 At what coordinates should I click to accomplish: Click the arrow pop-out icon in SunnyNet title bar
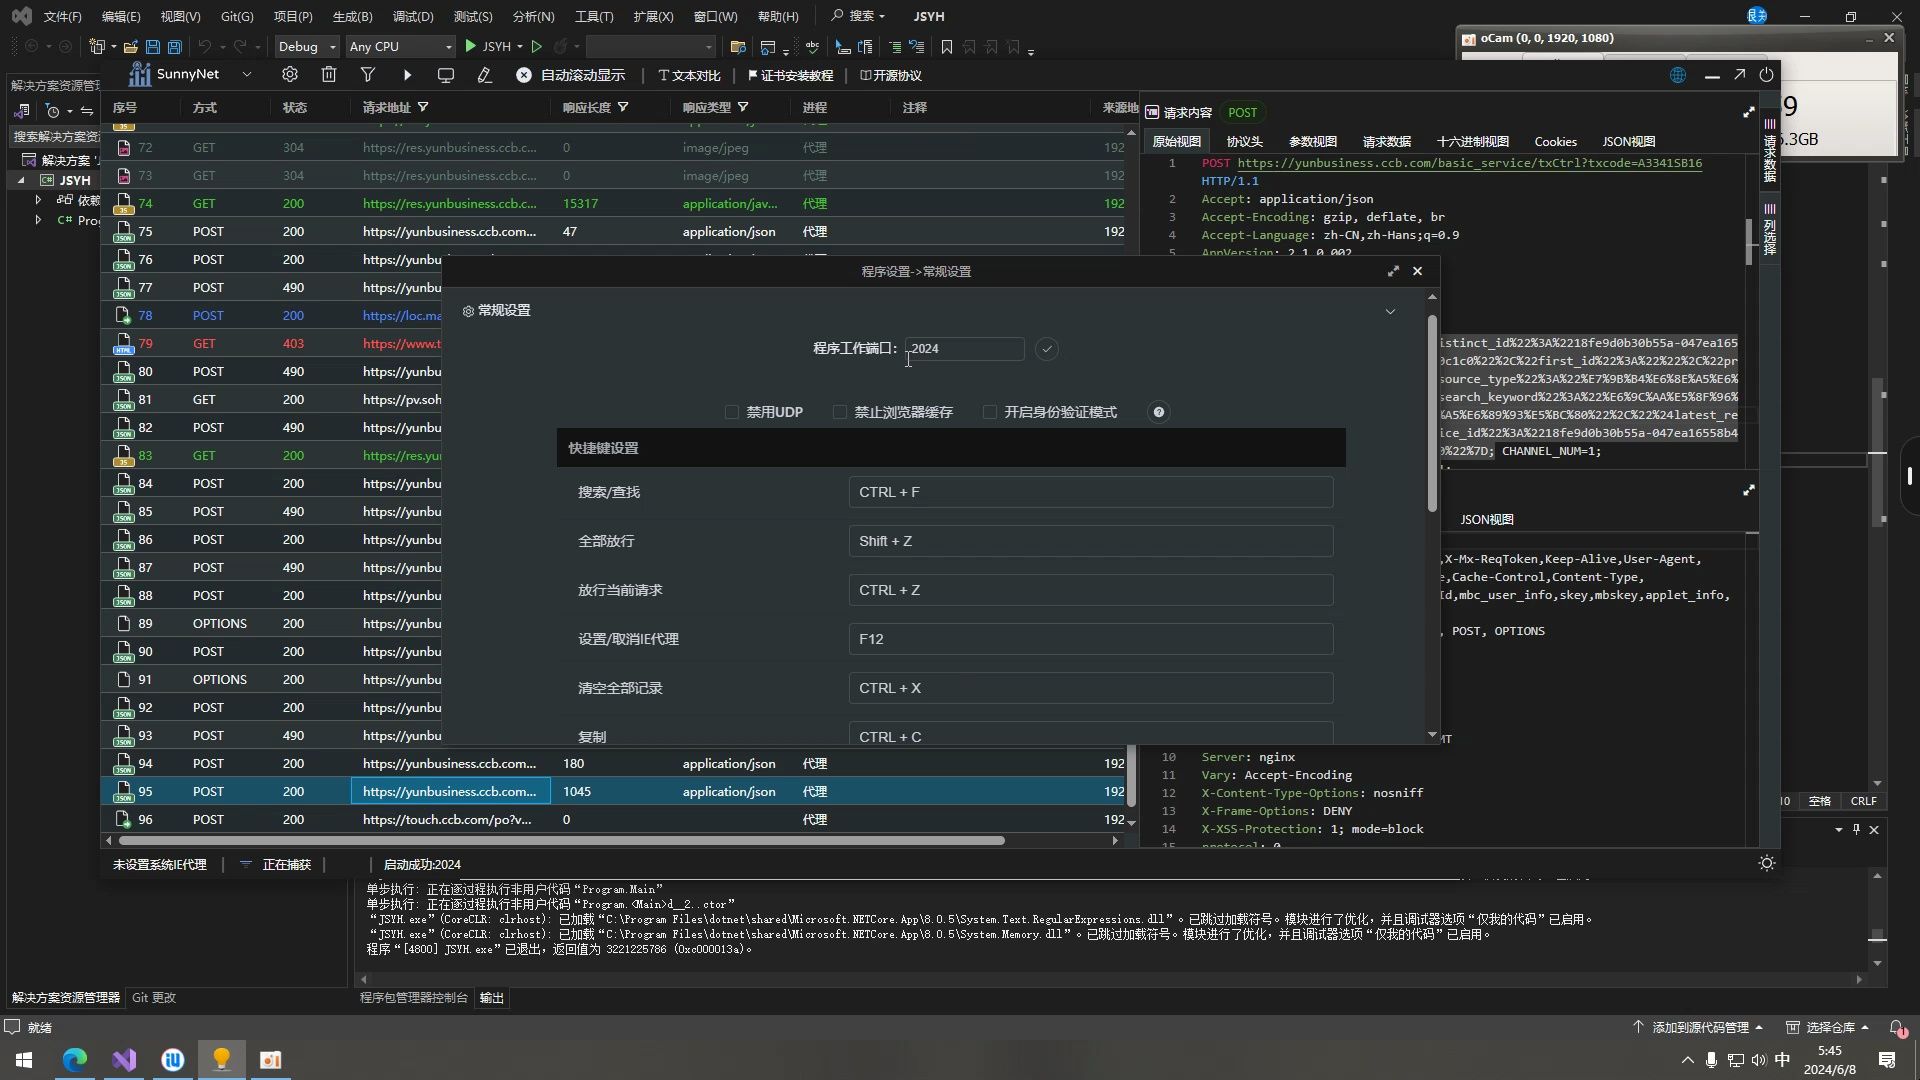pyautogui.click(x=1740, y=75)
